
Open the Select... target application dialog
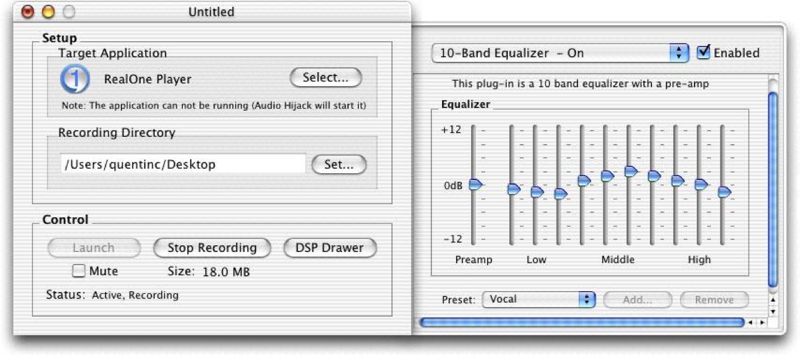326,78
